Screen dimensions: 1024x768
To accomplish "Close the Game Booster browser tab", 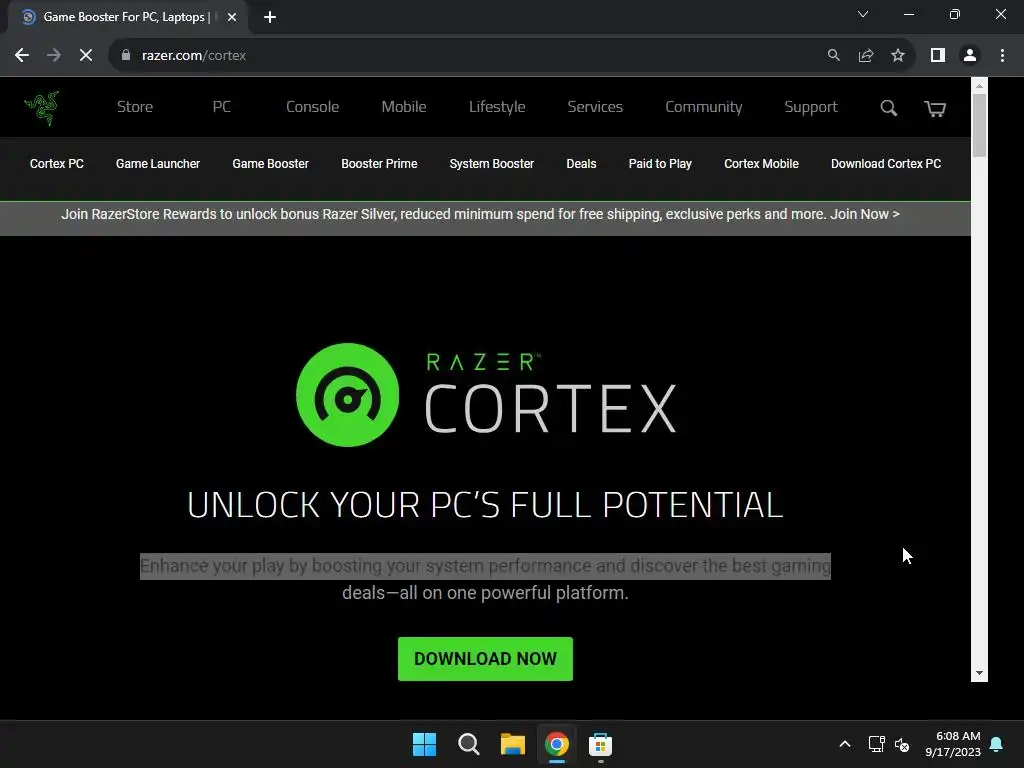I will 232,17.
